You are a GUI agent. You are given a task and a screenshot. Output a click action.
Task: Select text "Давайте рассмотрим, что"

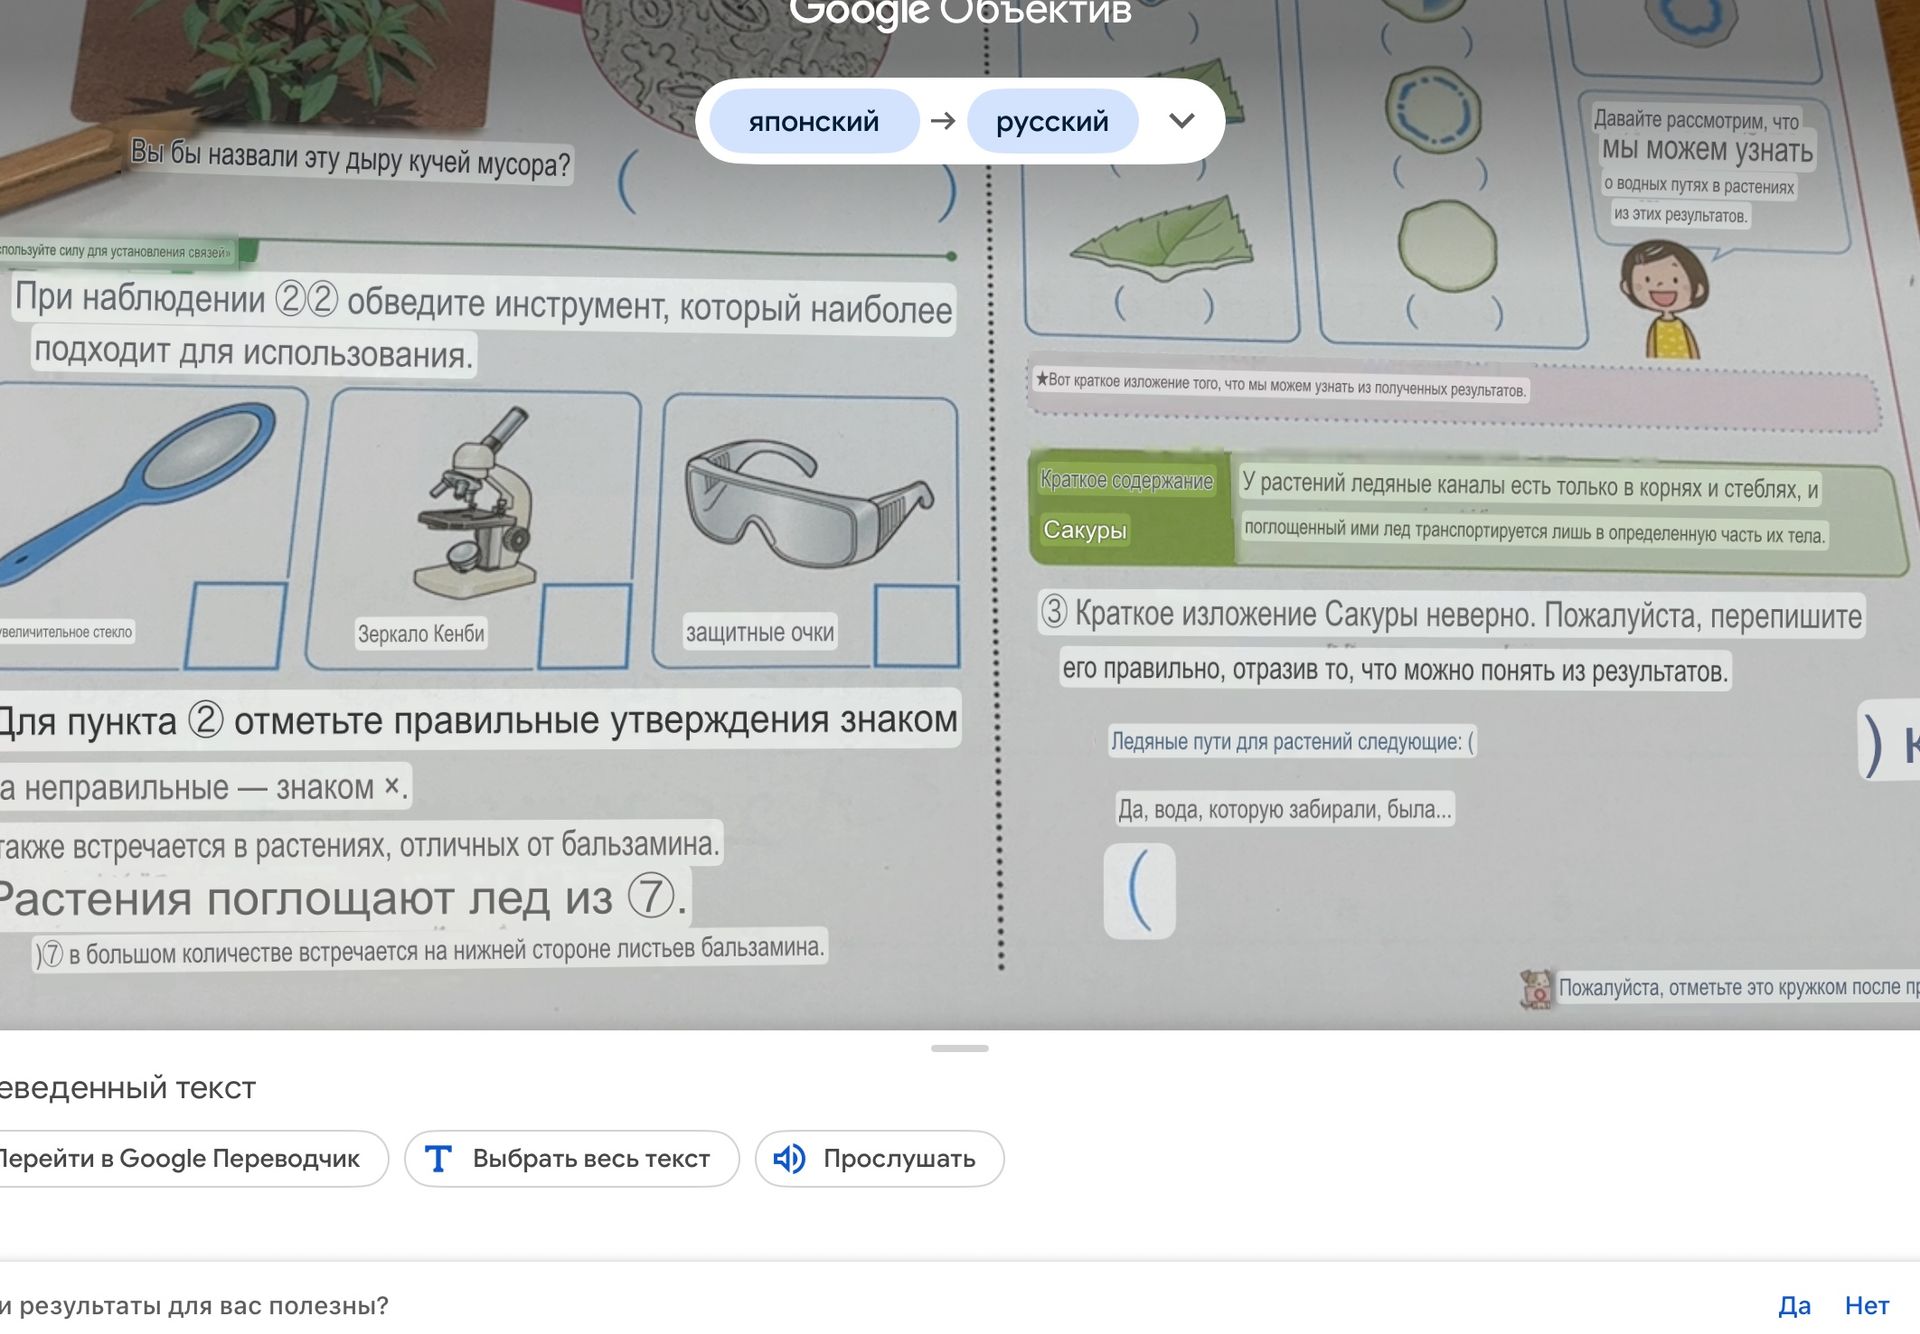(x=1696, y=120)
